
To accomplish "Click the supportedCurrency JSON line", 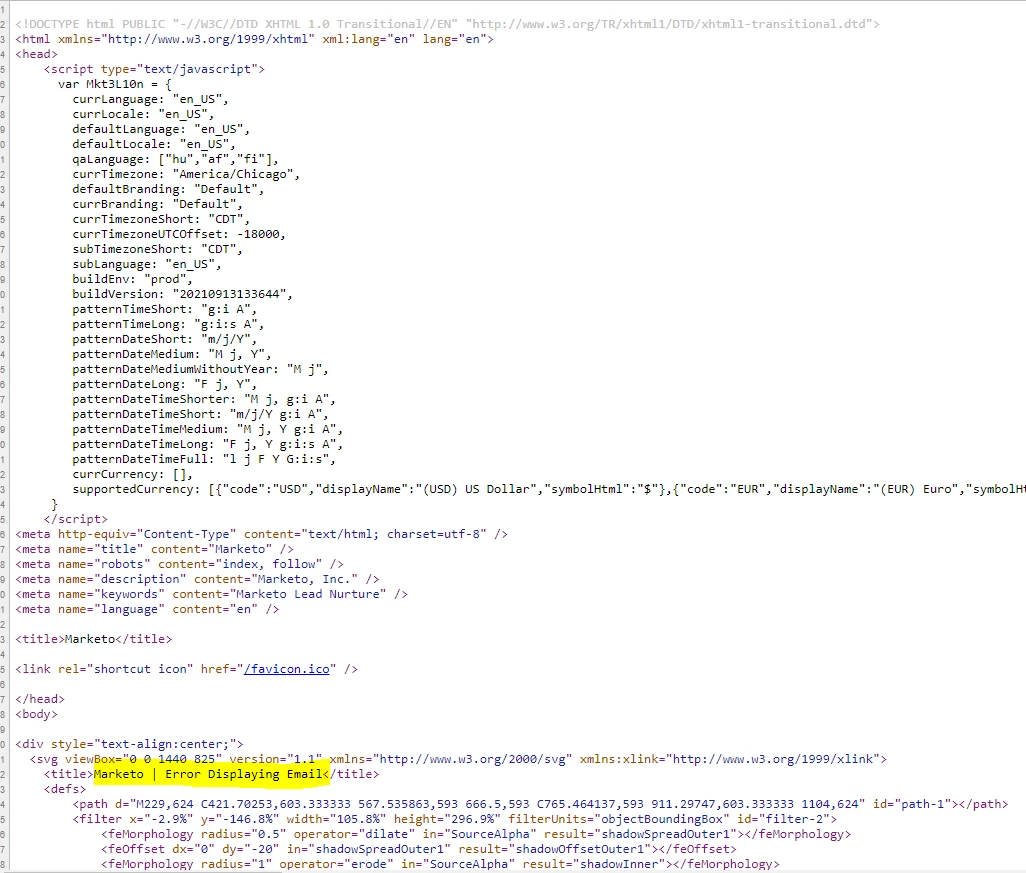I will click(549, 490).
